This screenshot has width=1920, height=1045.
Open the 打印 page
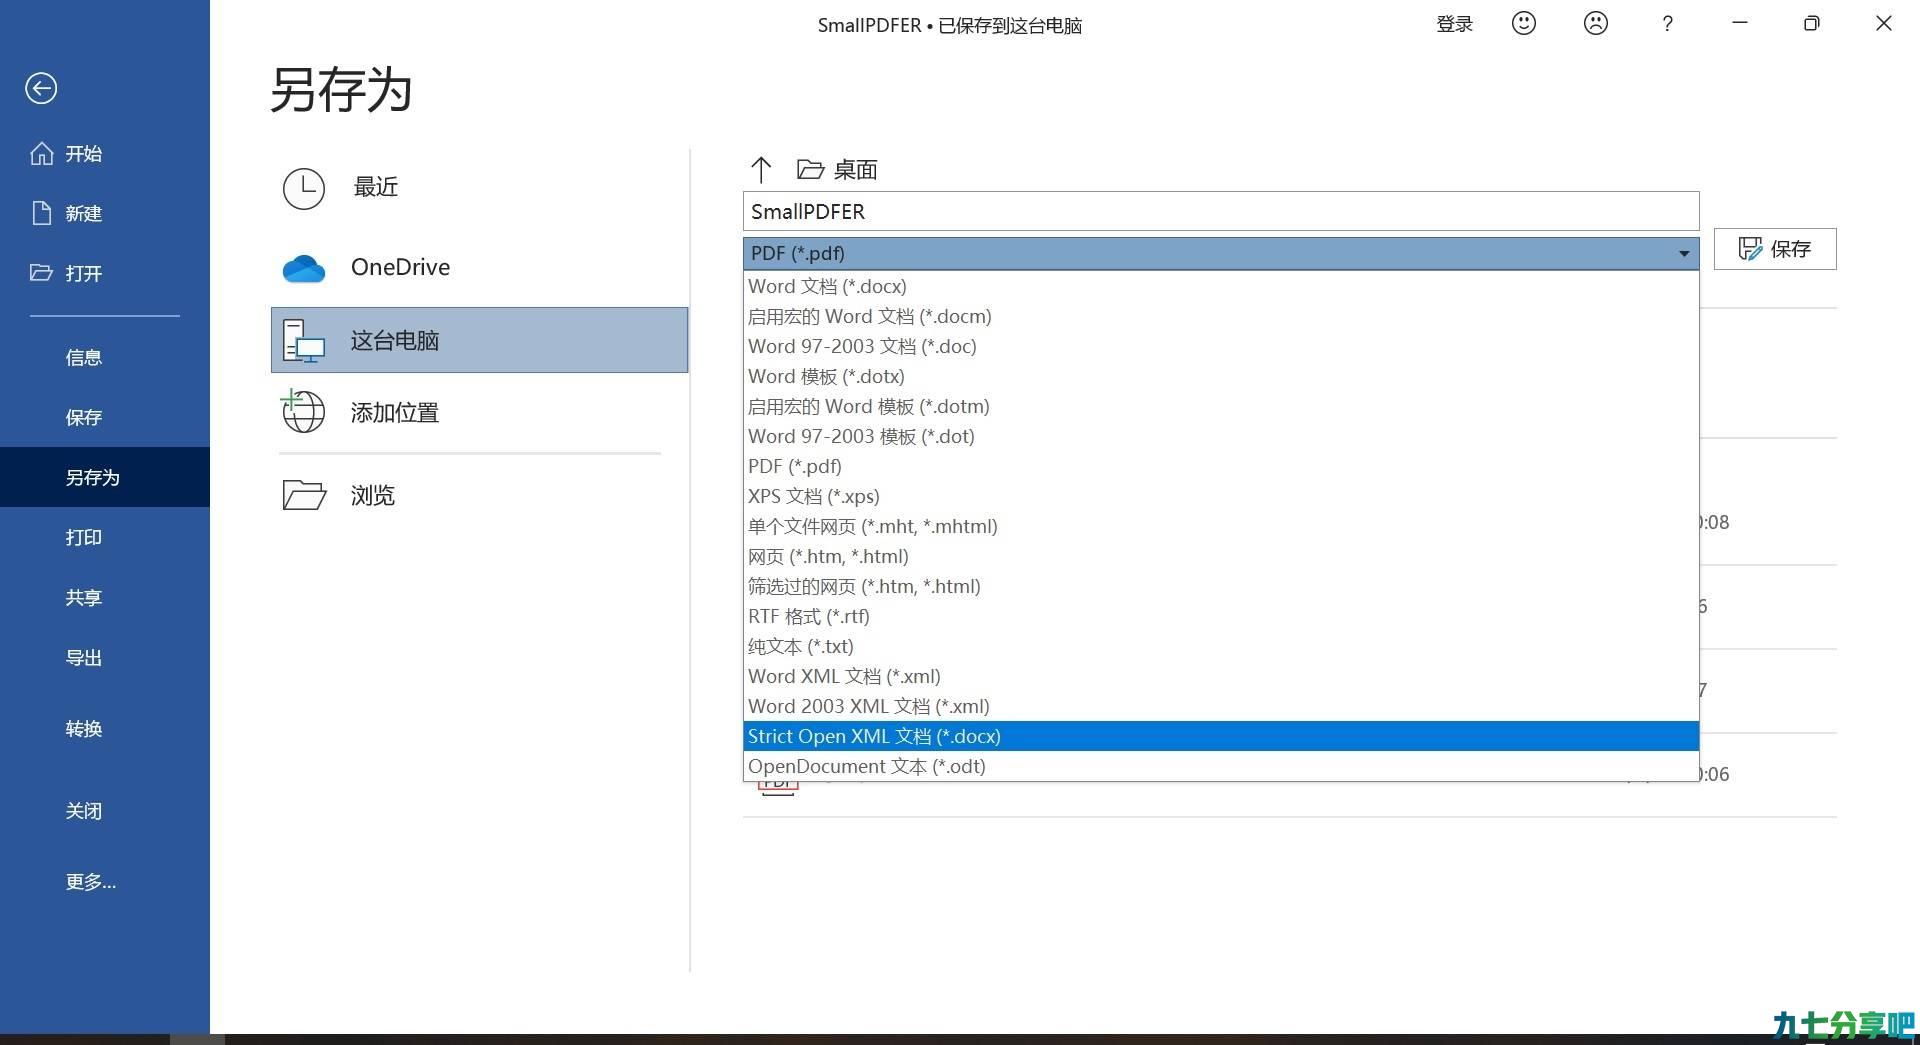click(84, 537)
